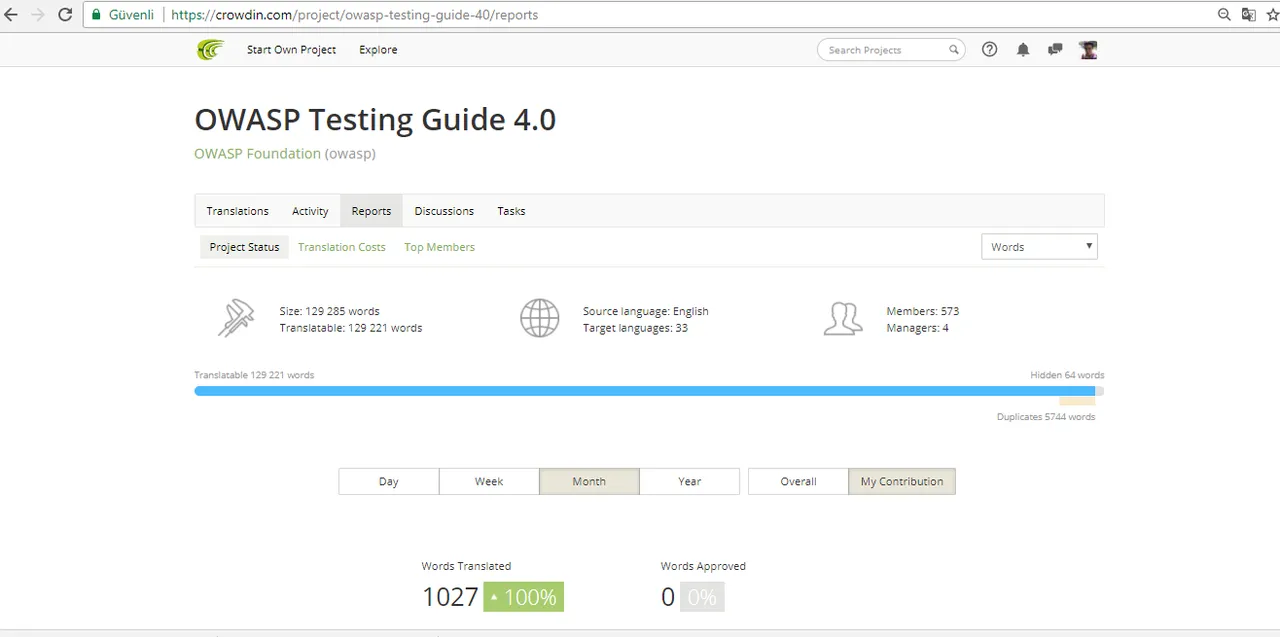Open the Tasks tab
1280x637 pixels.
[511, 211]
